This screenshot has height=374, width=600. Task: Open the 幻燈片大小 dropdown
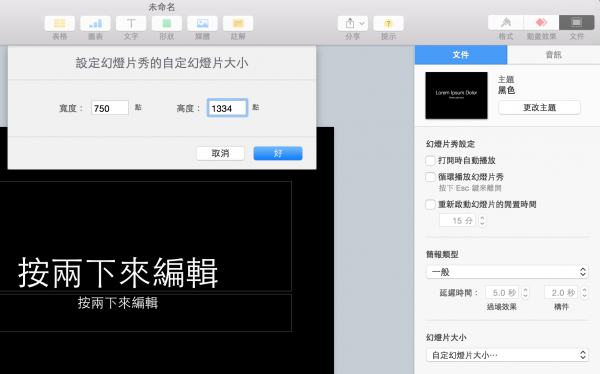pyautogui.click(x=507, y=355)
